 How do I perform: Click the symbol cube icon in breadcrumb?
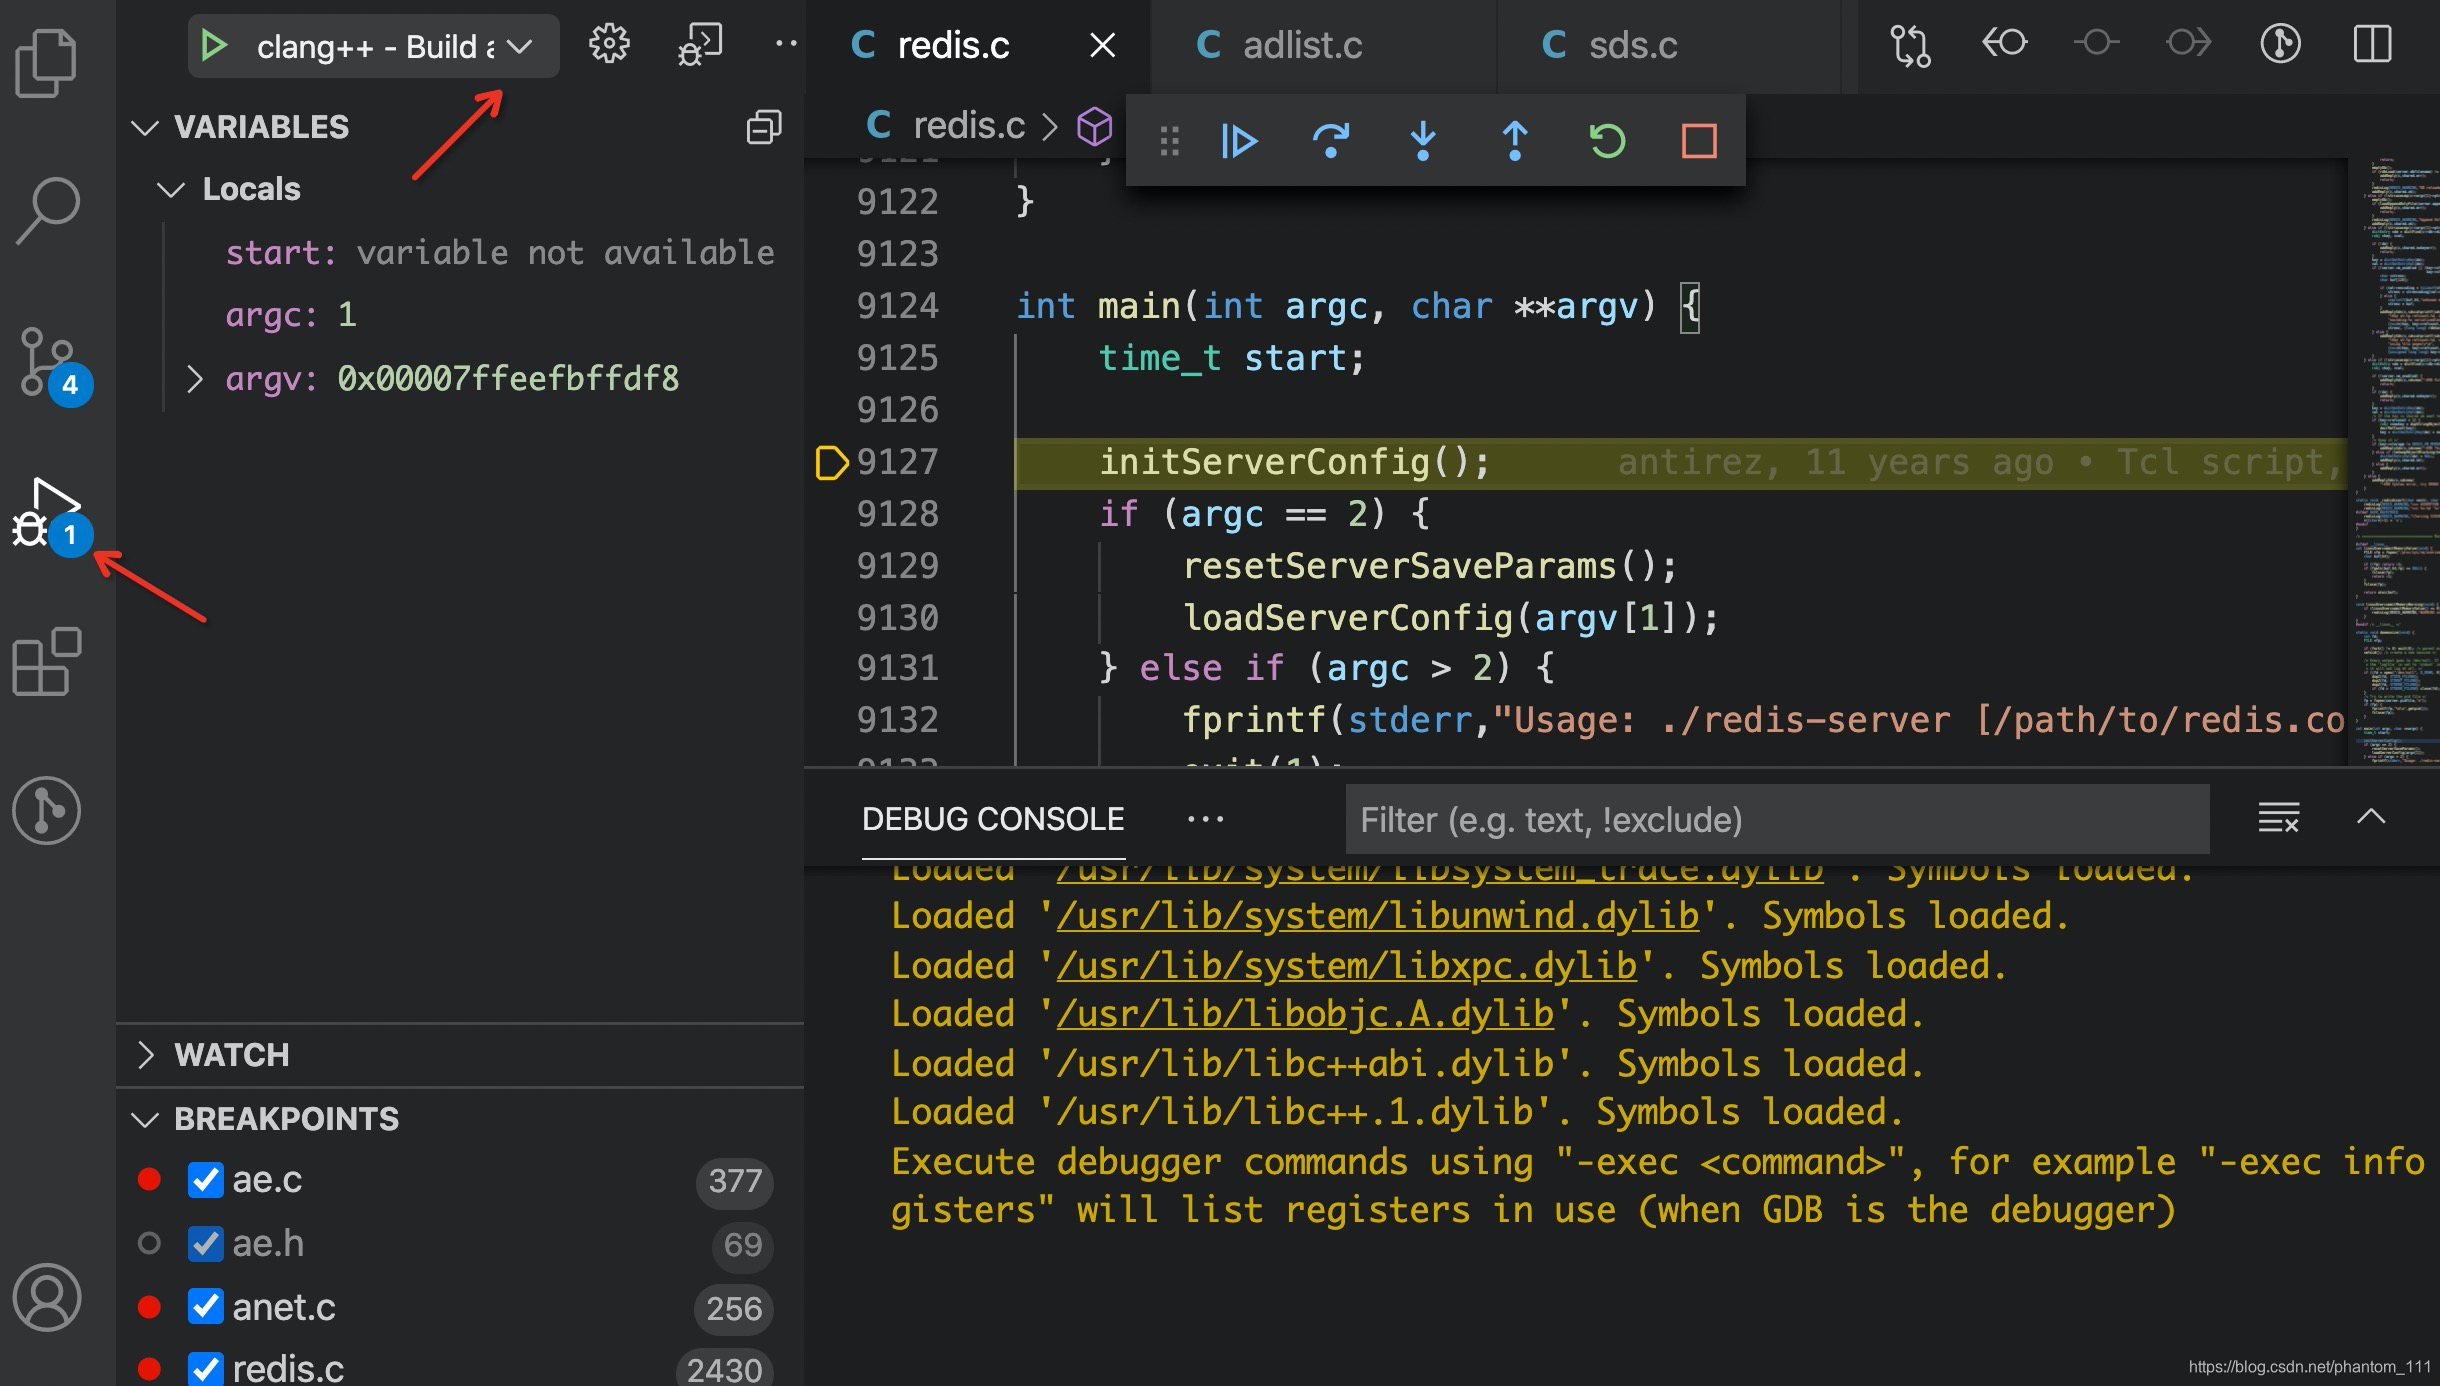click(1095, 126)
